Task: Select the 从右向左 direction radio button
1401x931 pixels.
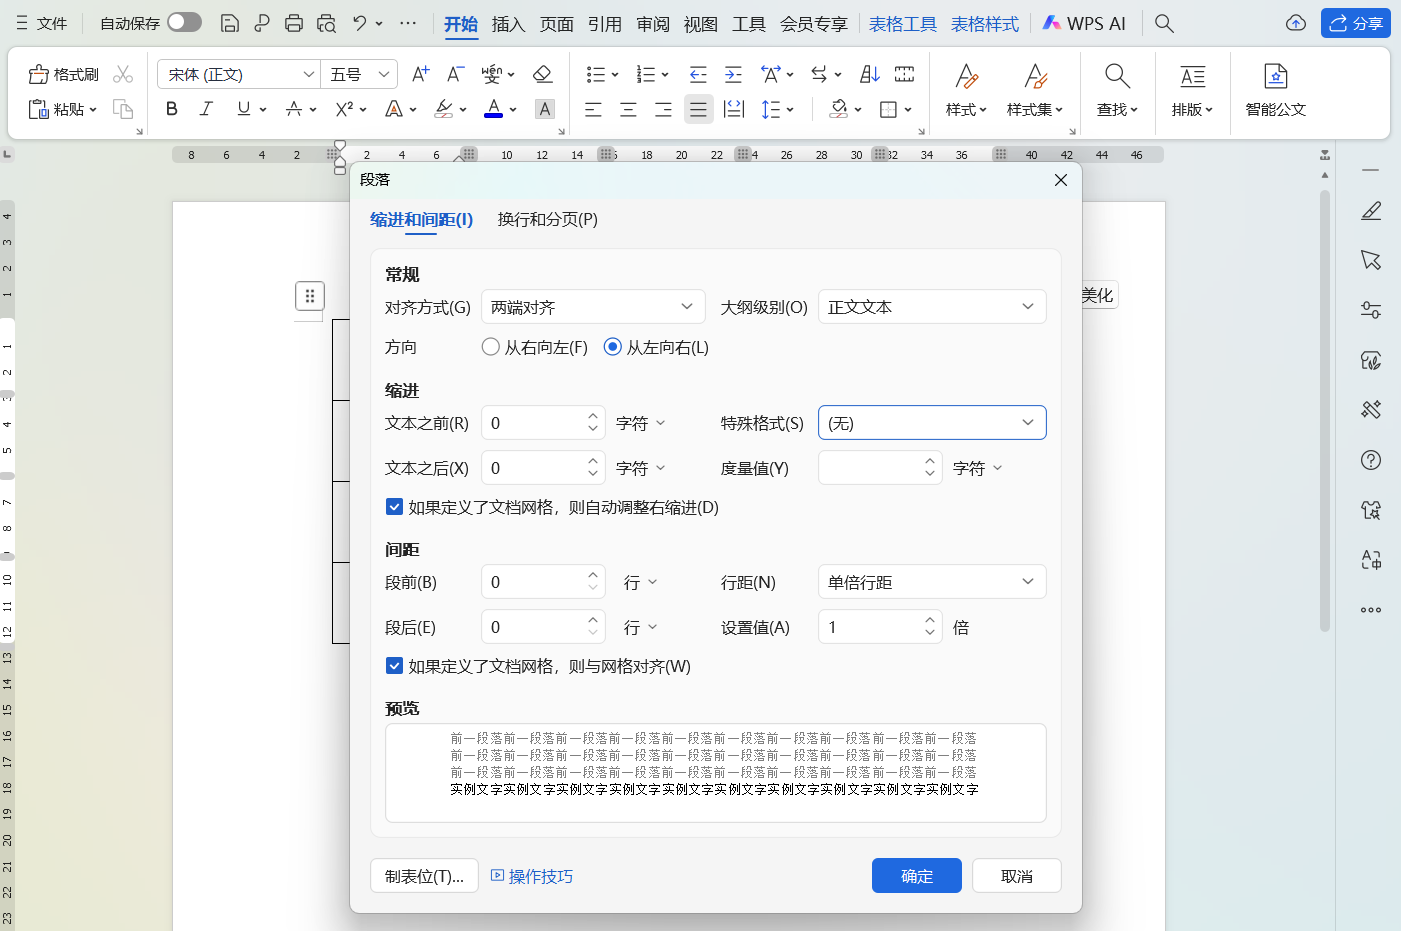Action: pyautogui.click(x=490, y=347)
